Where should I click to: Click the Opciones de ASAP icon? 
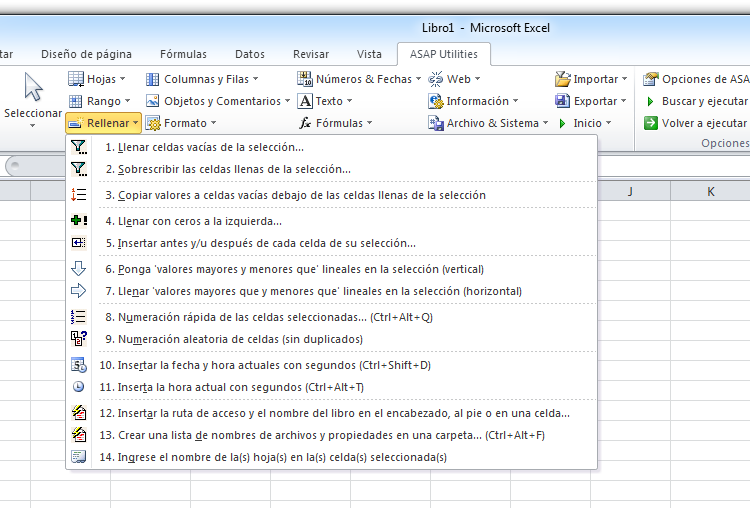[x=651, y=79]
